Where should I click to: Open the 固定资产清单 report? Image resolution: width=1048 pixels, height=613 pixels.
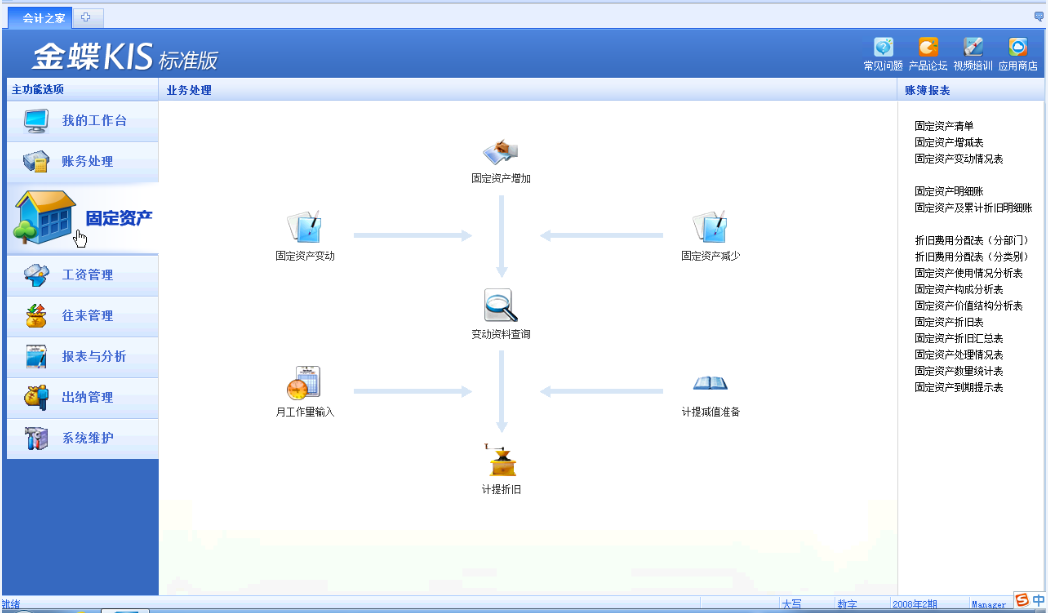(x=944, y=126)
